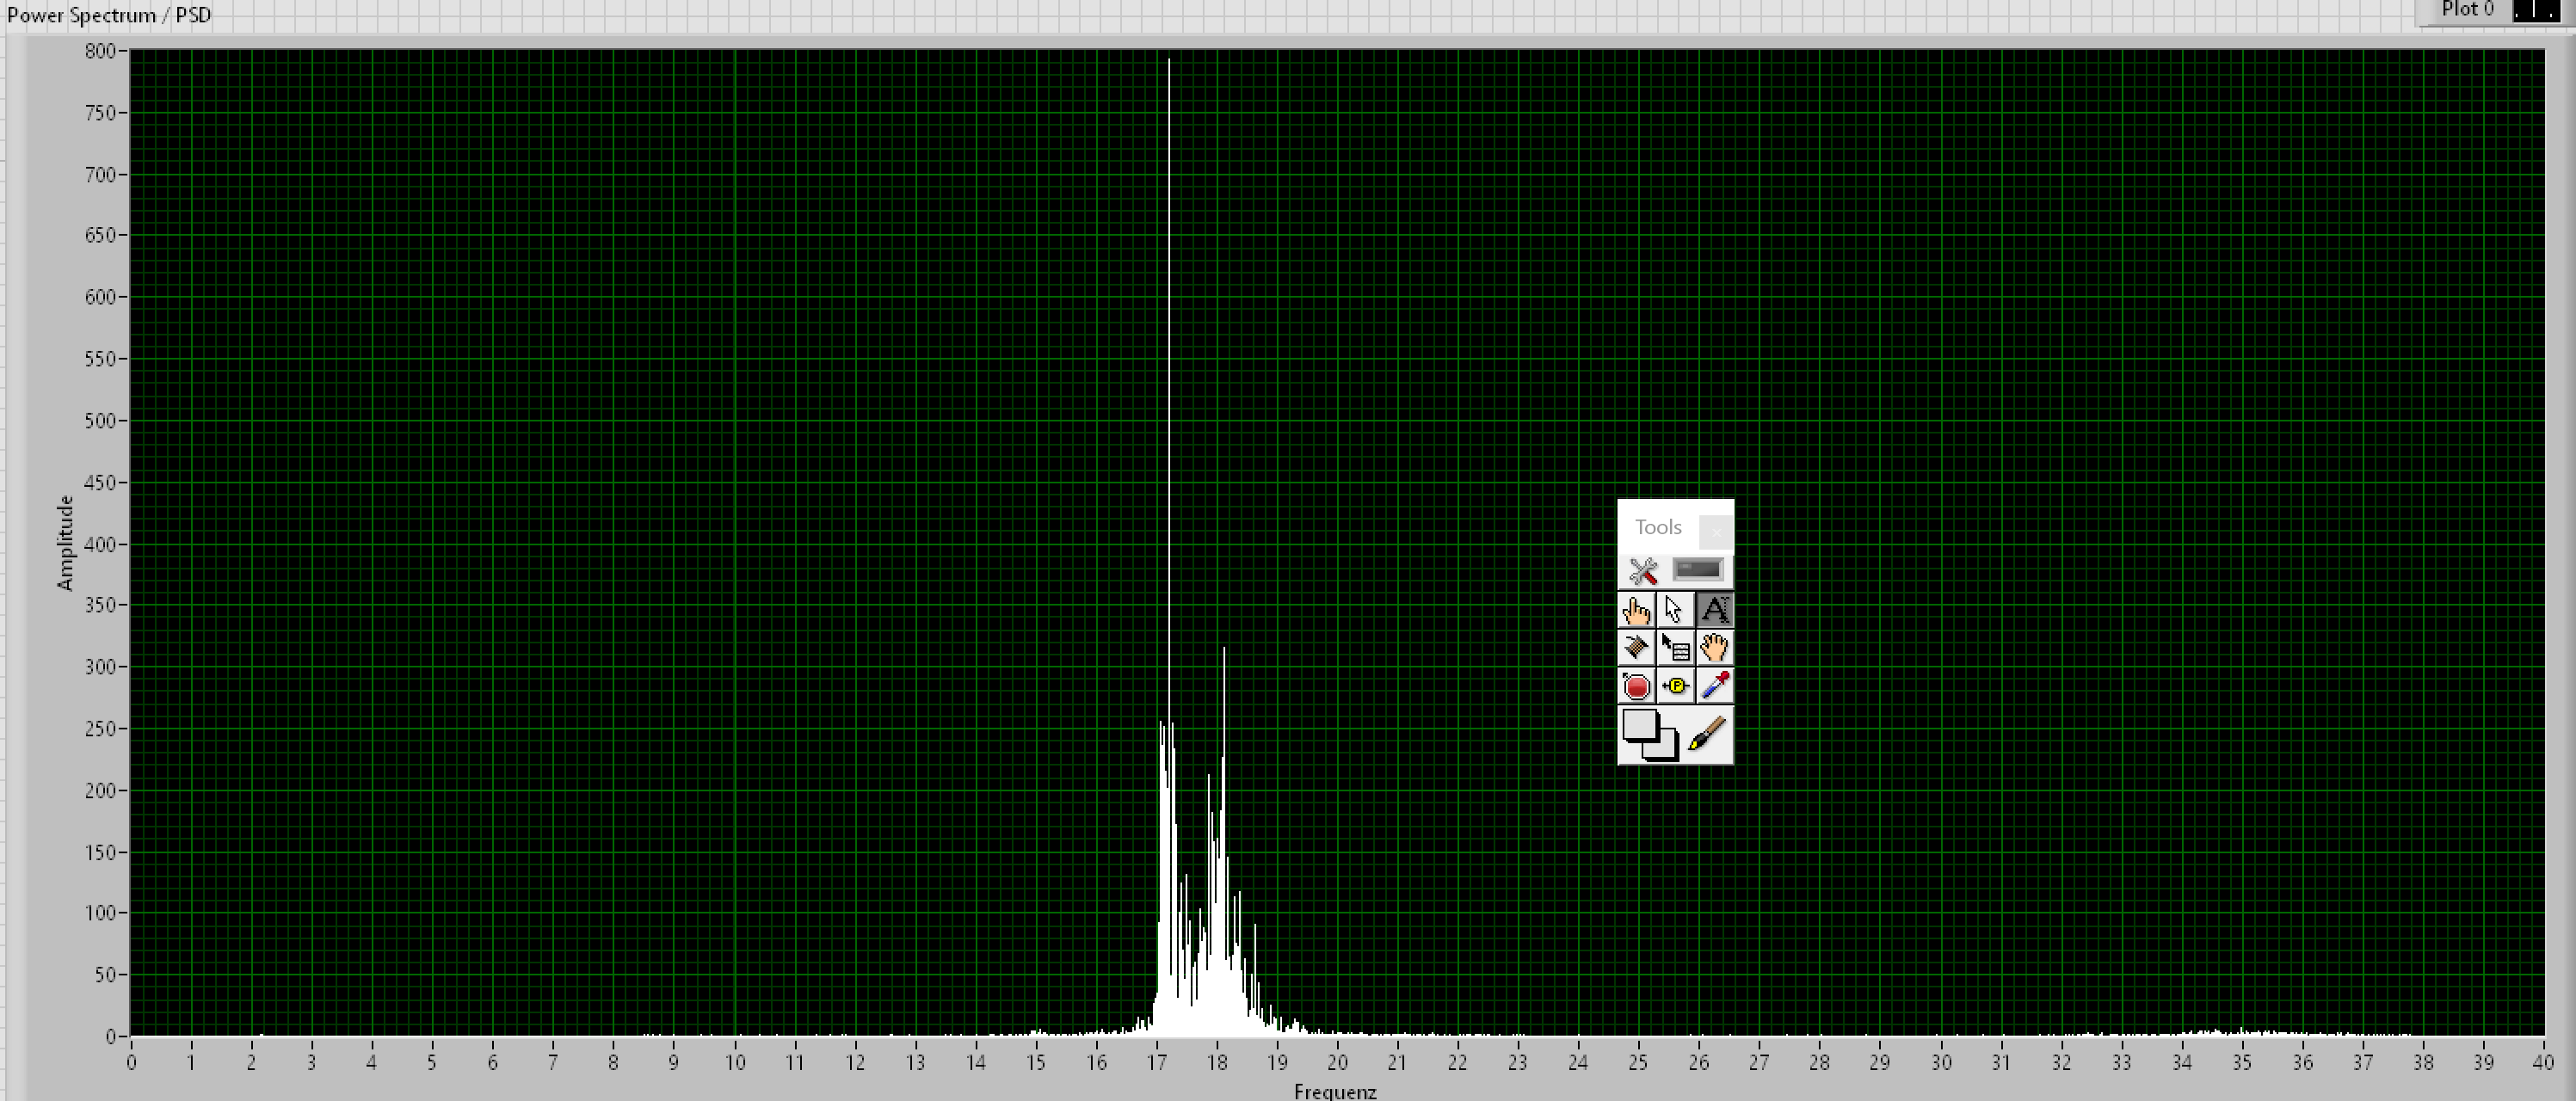Screen dimensions: 2576x1101
Task: Click the Power Spectrum / PSD graph title
Action: (109, 15)
